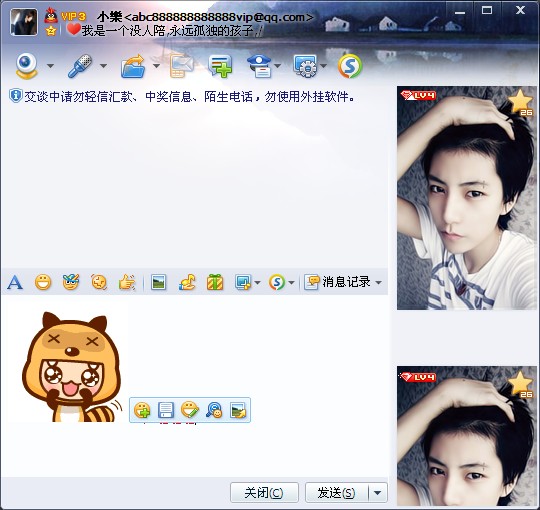Image resolution: width=540 pixels, height=510 pixels.
Task: Expand voice call options arrow
Action: pyautogui.click(x=103, y=65)
